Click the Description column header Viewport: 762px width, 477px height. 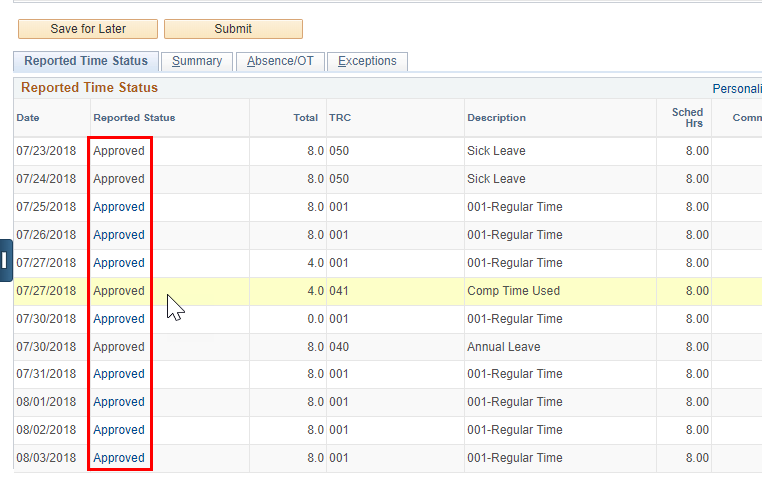tap(496, 118)
